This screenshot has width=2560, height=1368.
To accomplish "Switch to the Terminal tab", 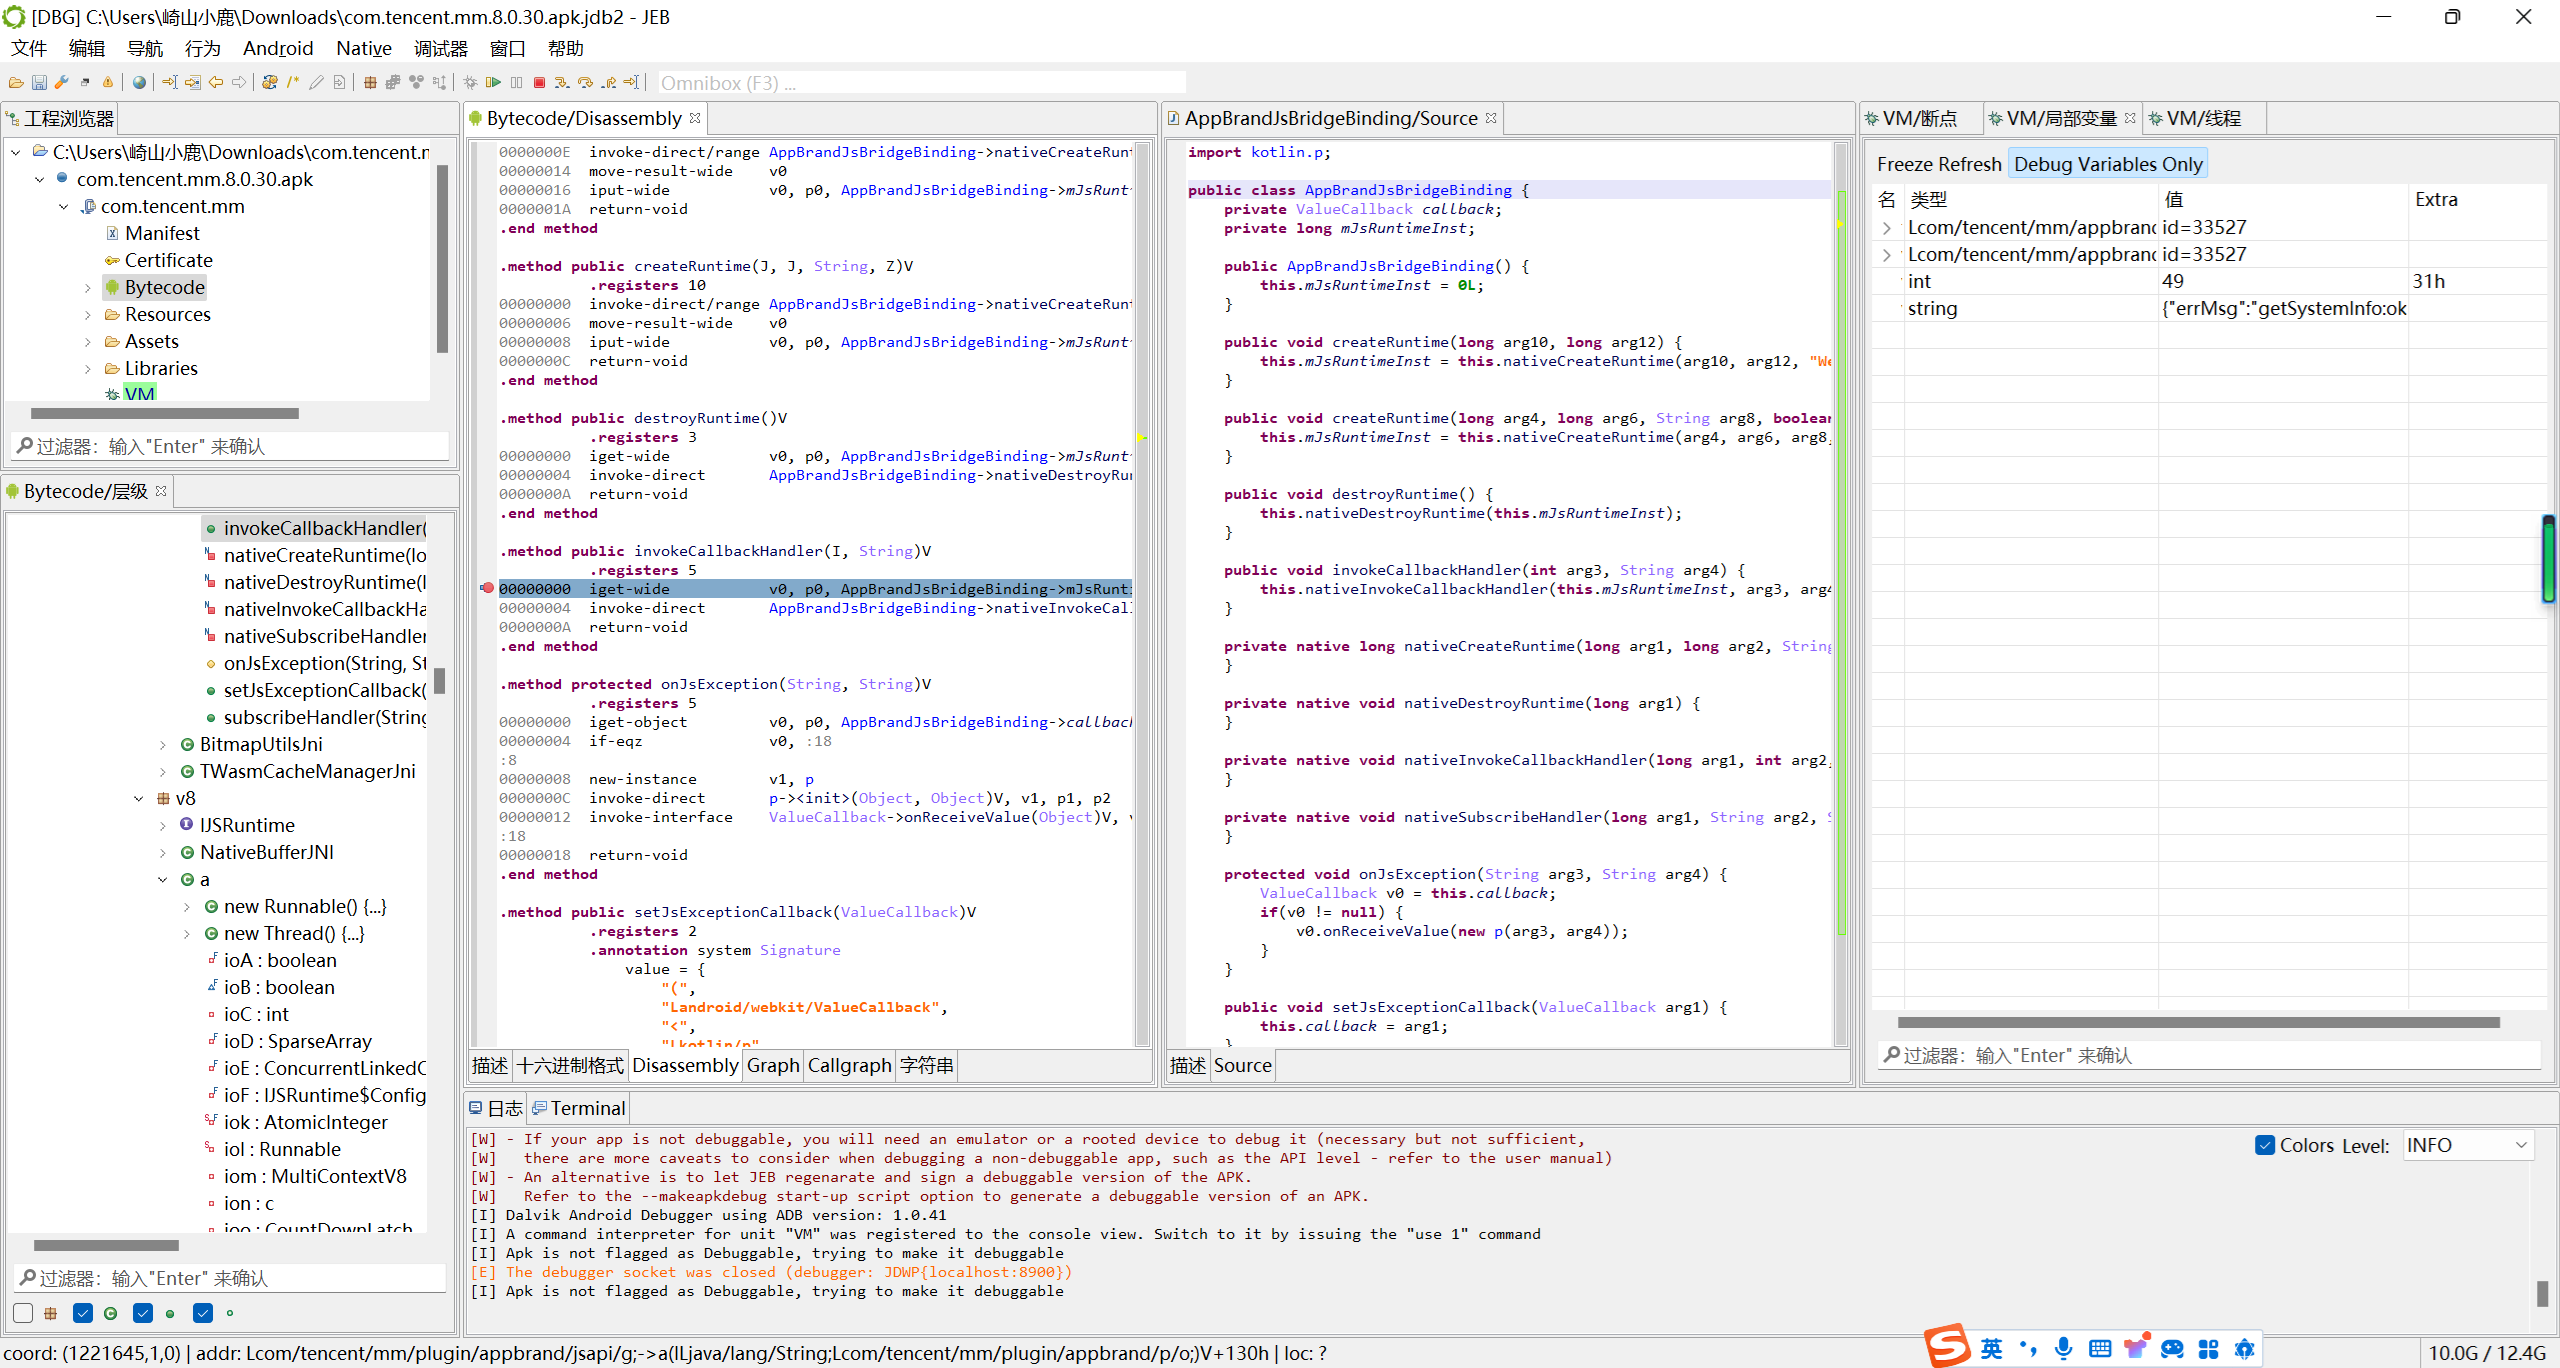I will (x=578, y=1108).
